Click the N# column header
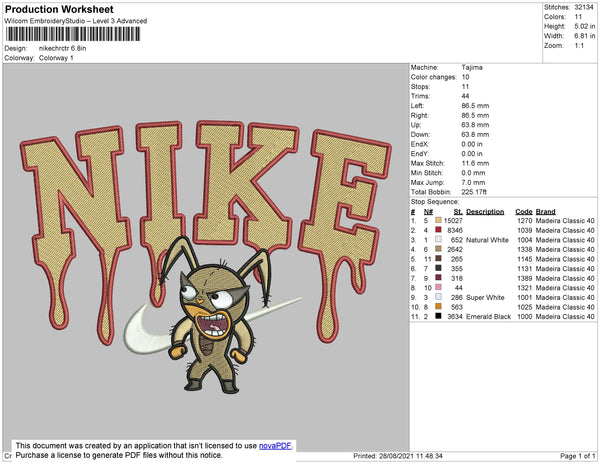 428,212
